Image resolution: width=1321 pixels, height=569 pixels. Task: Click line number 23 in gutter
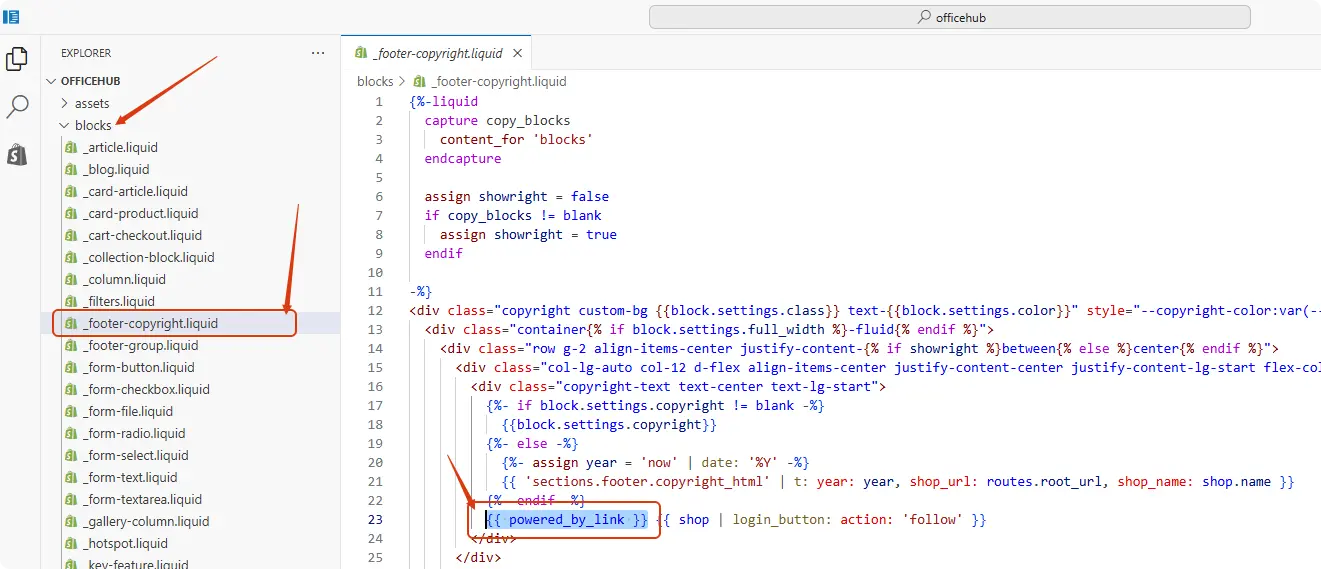coord(375,519)
